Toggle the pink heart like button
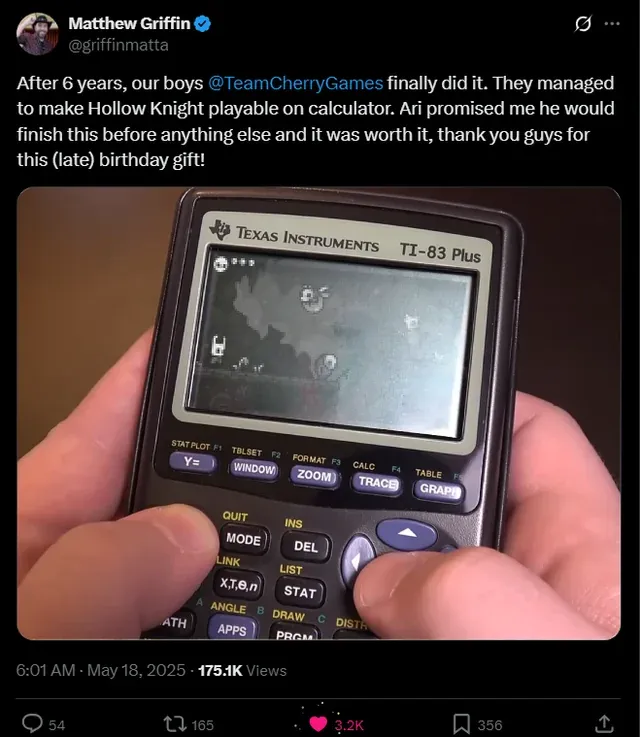The height and width of the screenshot is (737, 640). coord(318,724)
